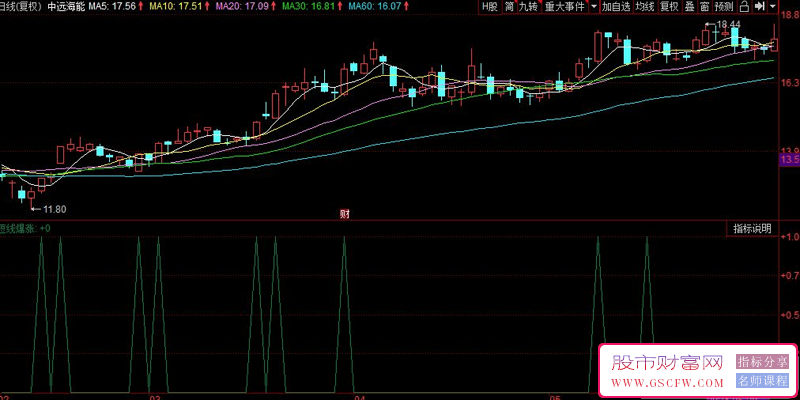Switch to 简 simplified view
The width and height of the screenshot is (800, 400).
point(509,7)
